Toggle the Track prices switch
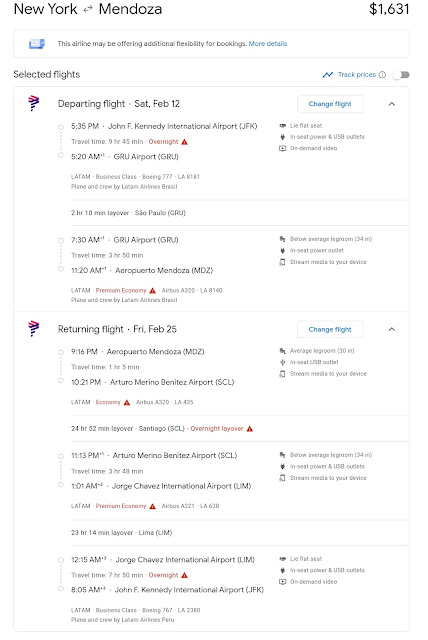Viewport: 428px width, 640px height. pos(401,75)
